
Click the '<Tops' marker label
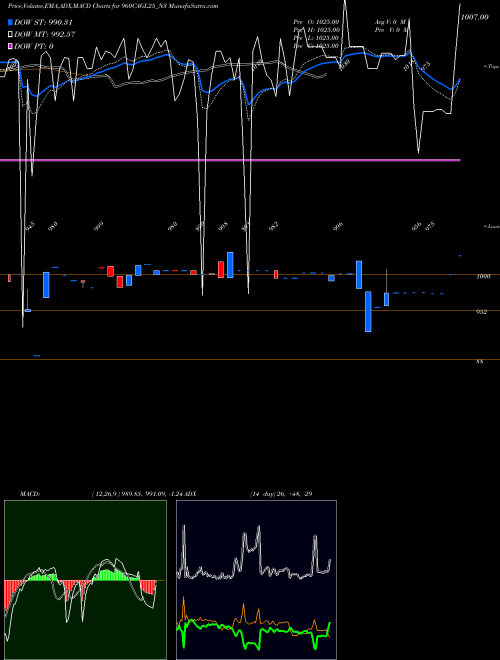tap(492, 67)
